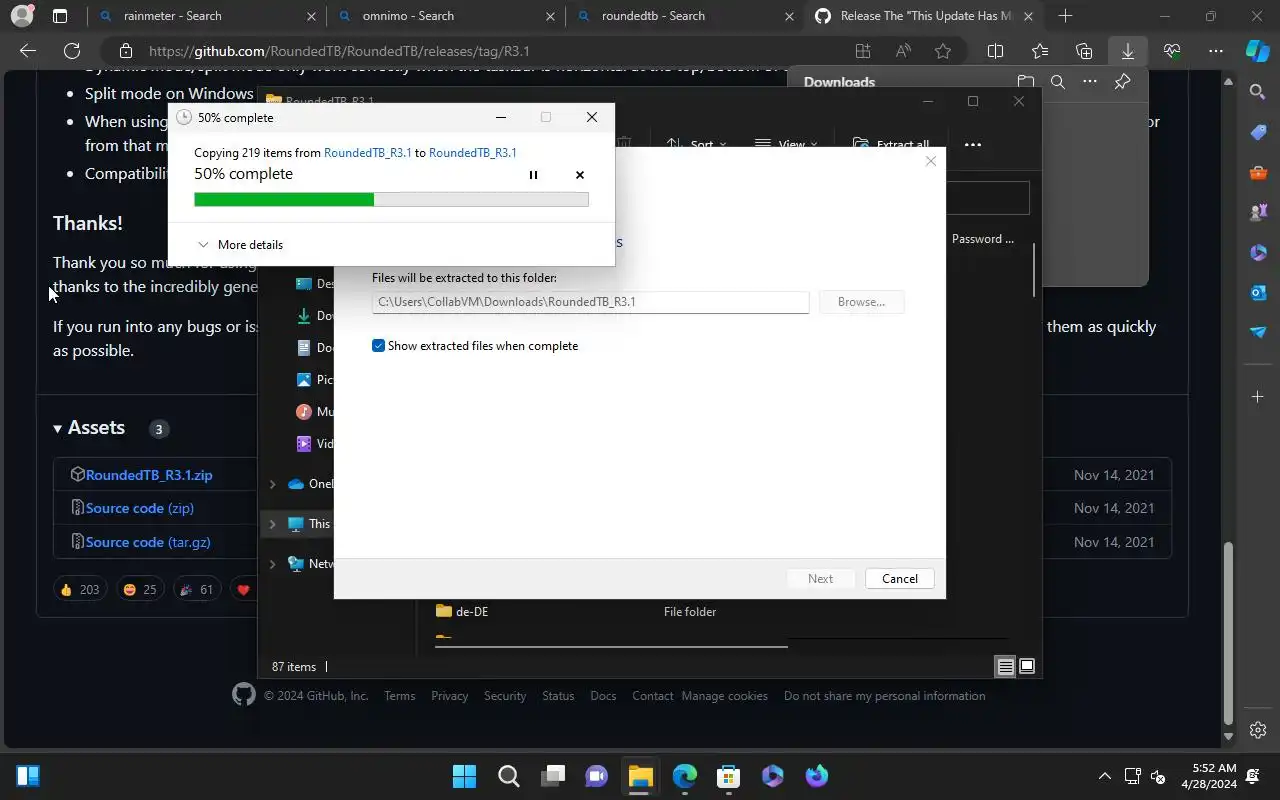Add a sidebar app with plus

pyautogui.click(x=1258, y=397)
